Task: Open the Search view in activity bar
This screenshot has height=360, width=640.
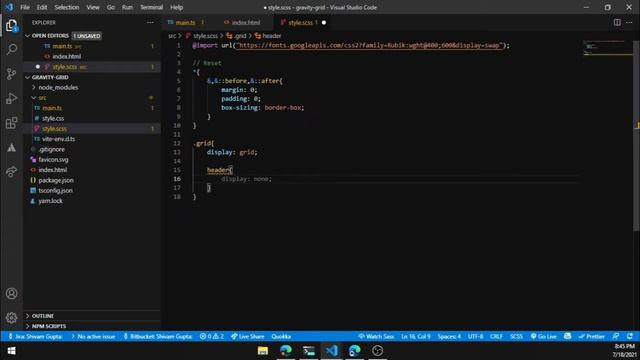Action: [11, 49]
